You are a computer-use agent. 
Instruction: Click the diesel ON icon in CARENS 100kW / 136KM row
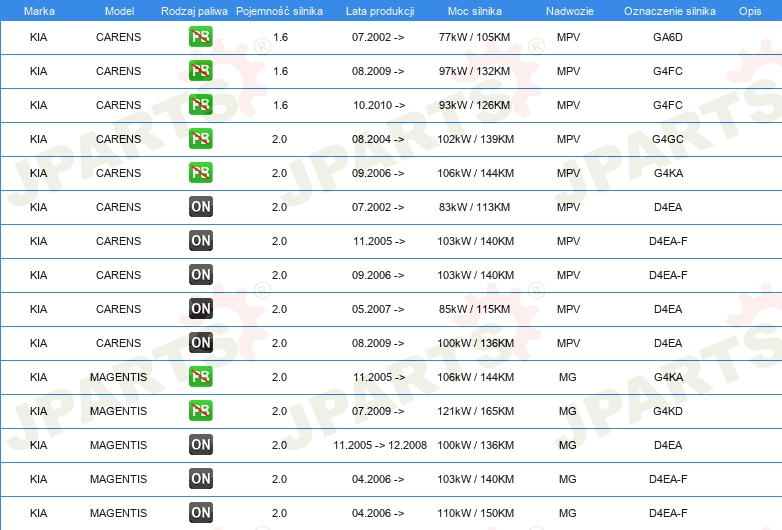coord(200,343)
